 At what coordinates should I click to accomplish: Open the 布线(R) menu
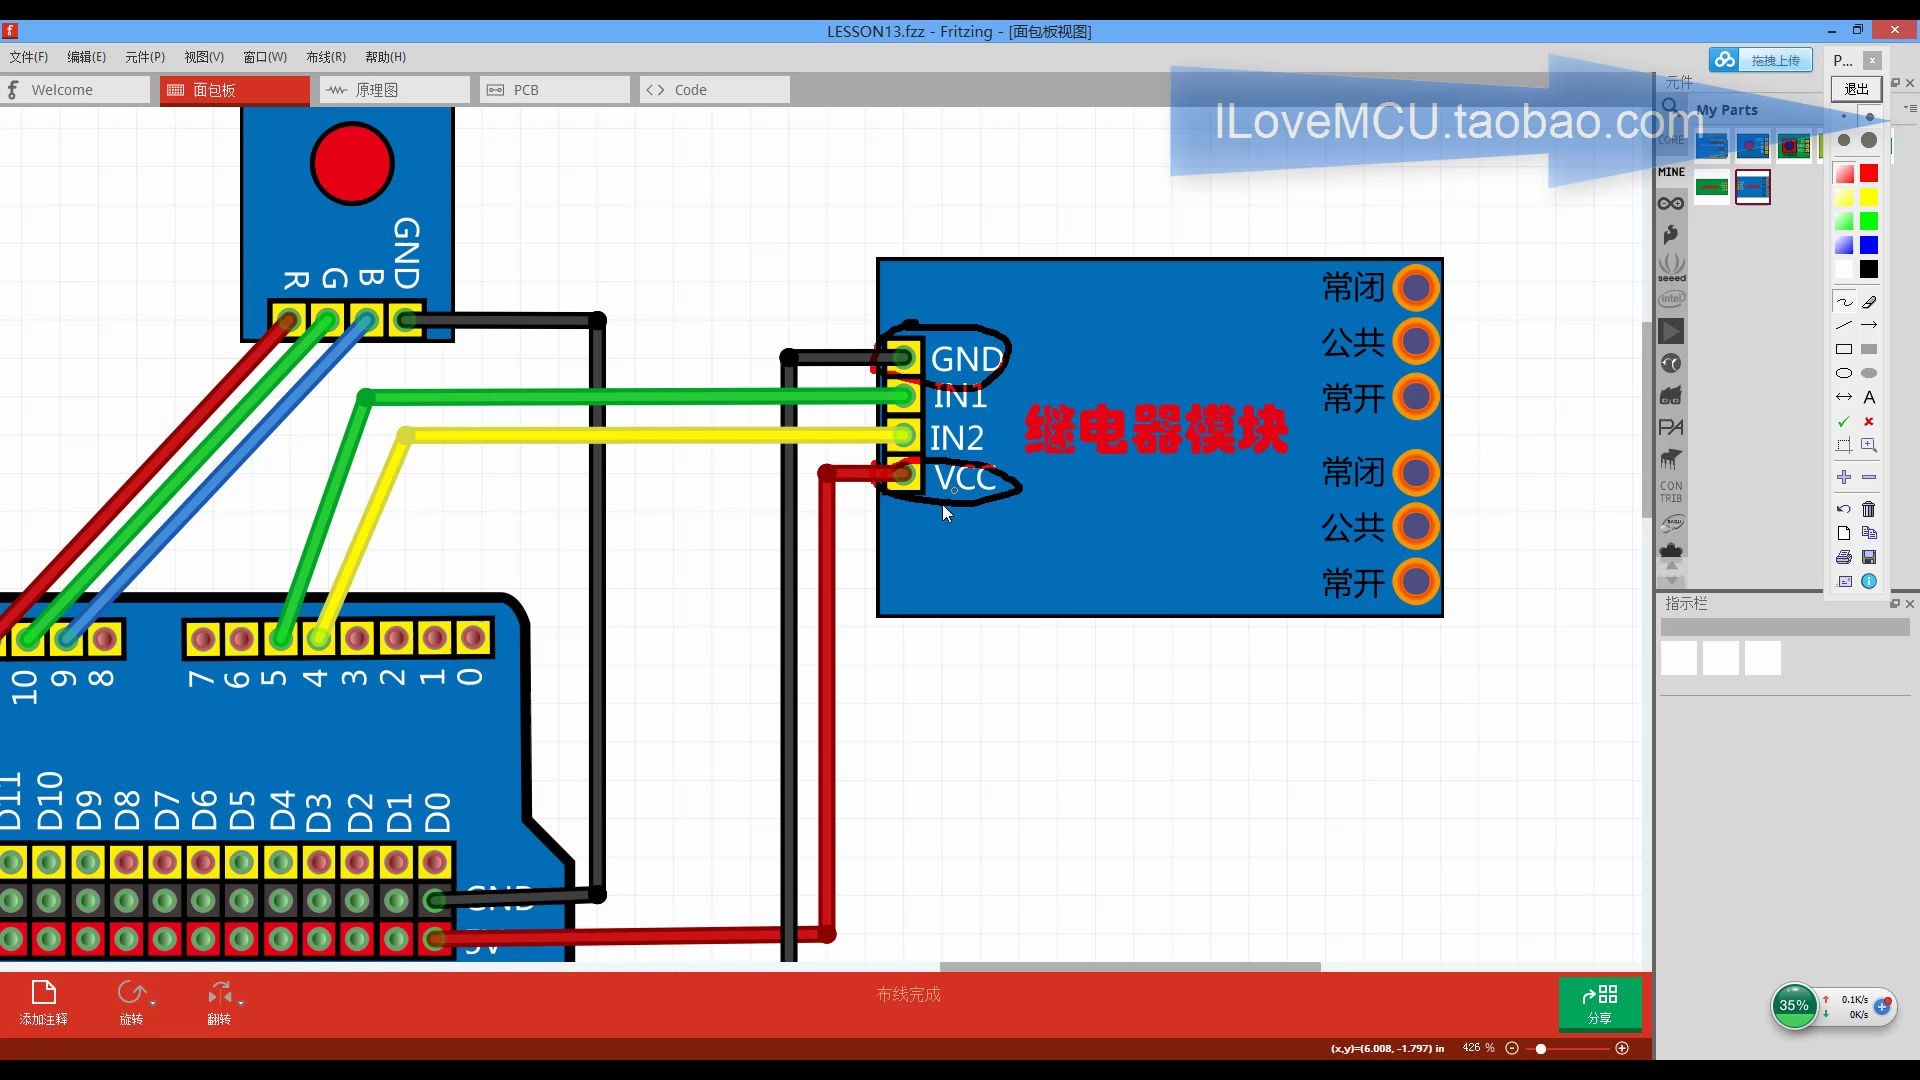pyautogui.click(x=324, y=57)
